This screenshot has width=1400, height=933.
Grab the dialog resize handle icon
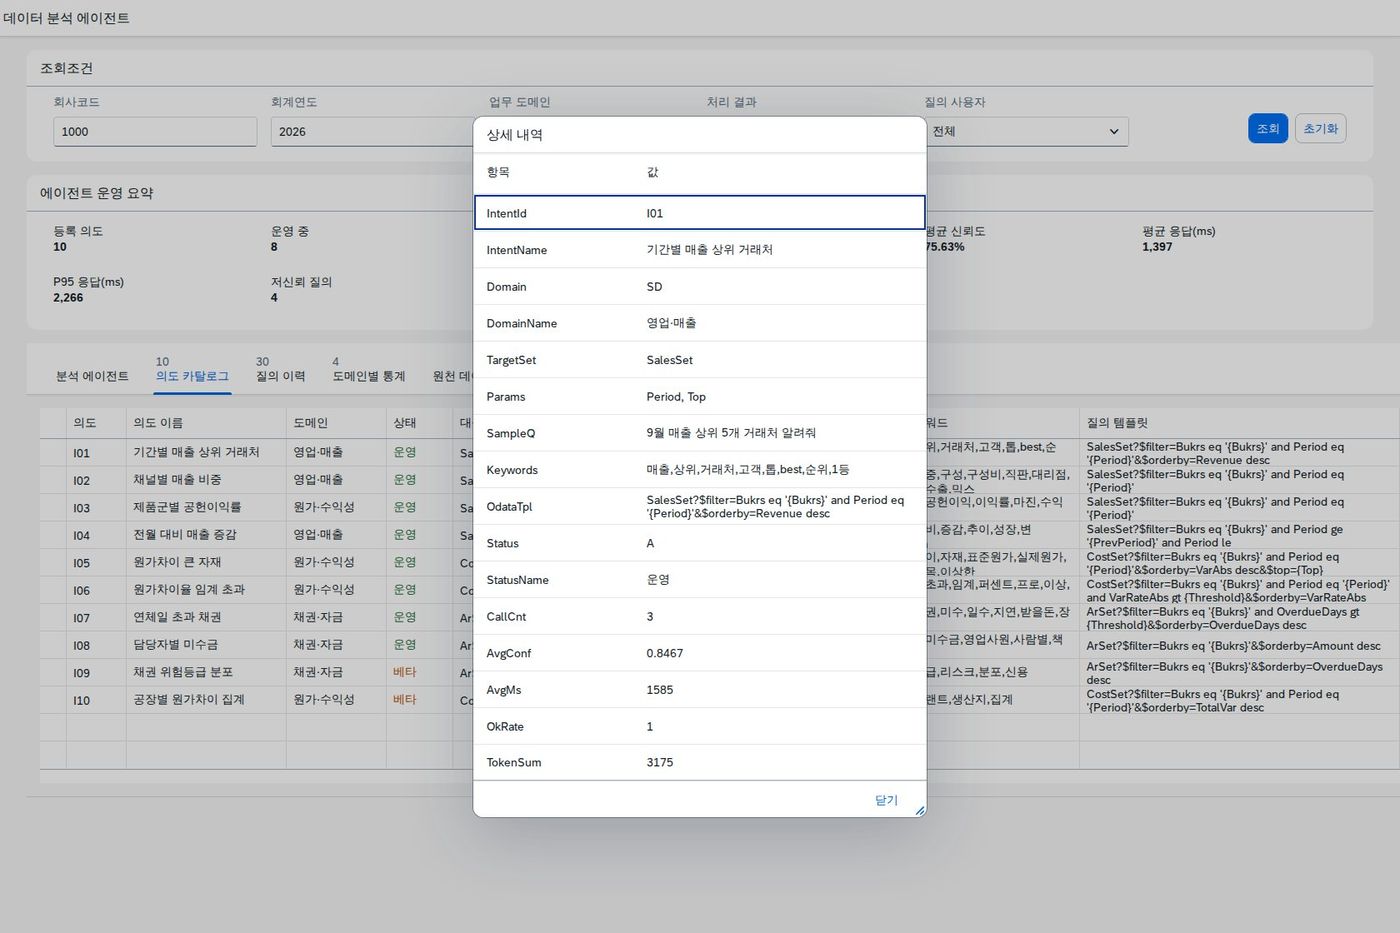920,810
